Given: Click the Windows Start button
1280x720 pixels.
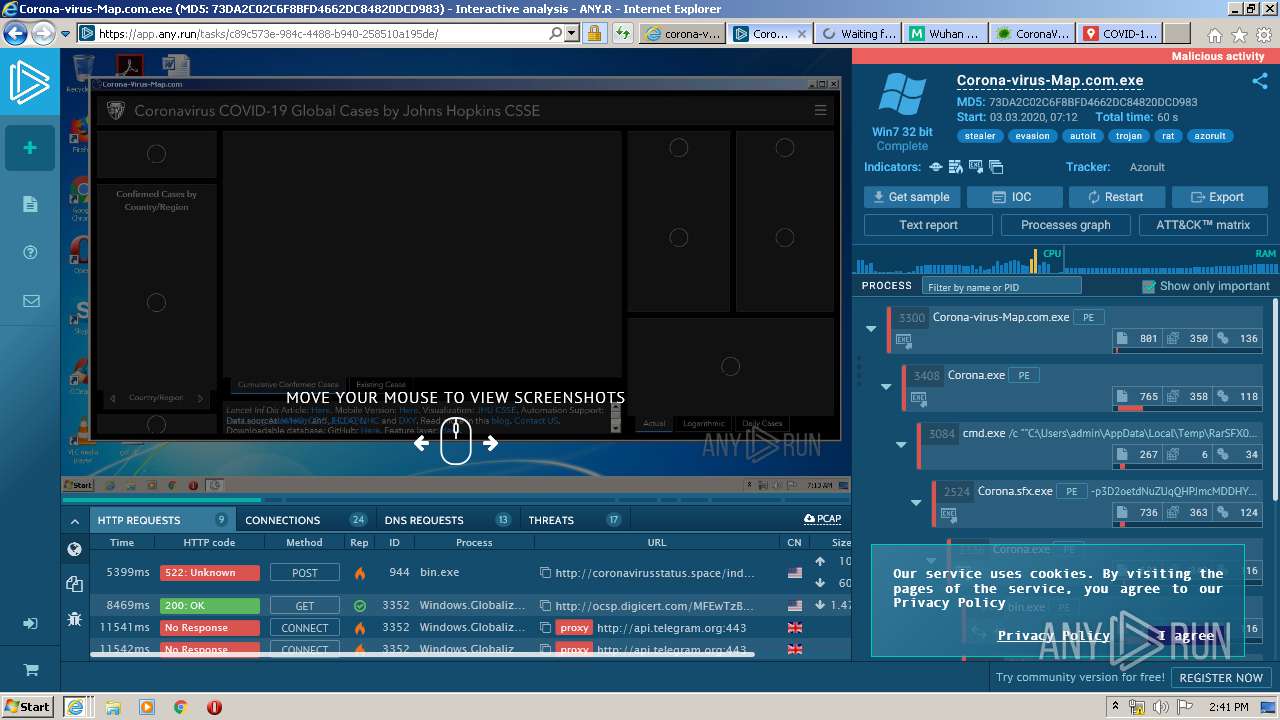Looking at the screenshot, I should pyautogui.click(x=28, y=707).
